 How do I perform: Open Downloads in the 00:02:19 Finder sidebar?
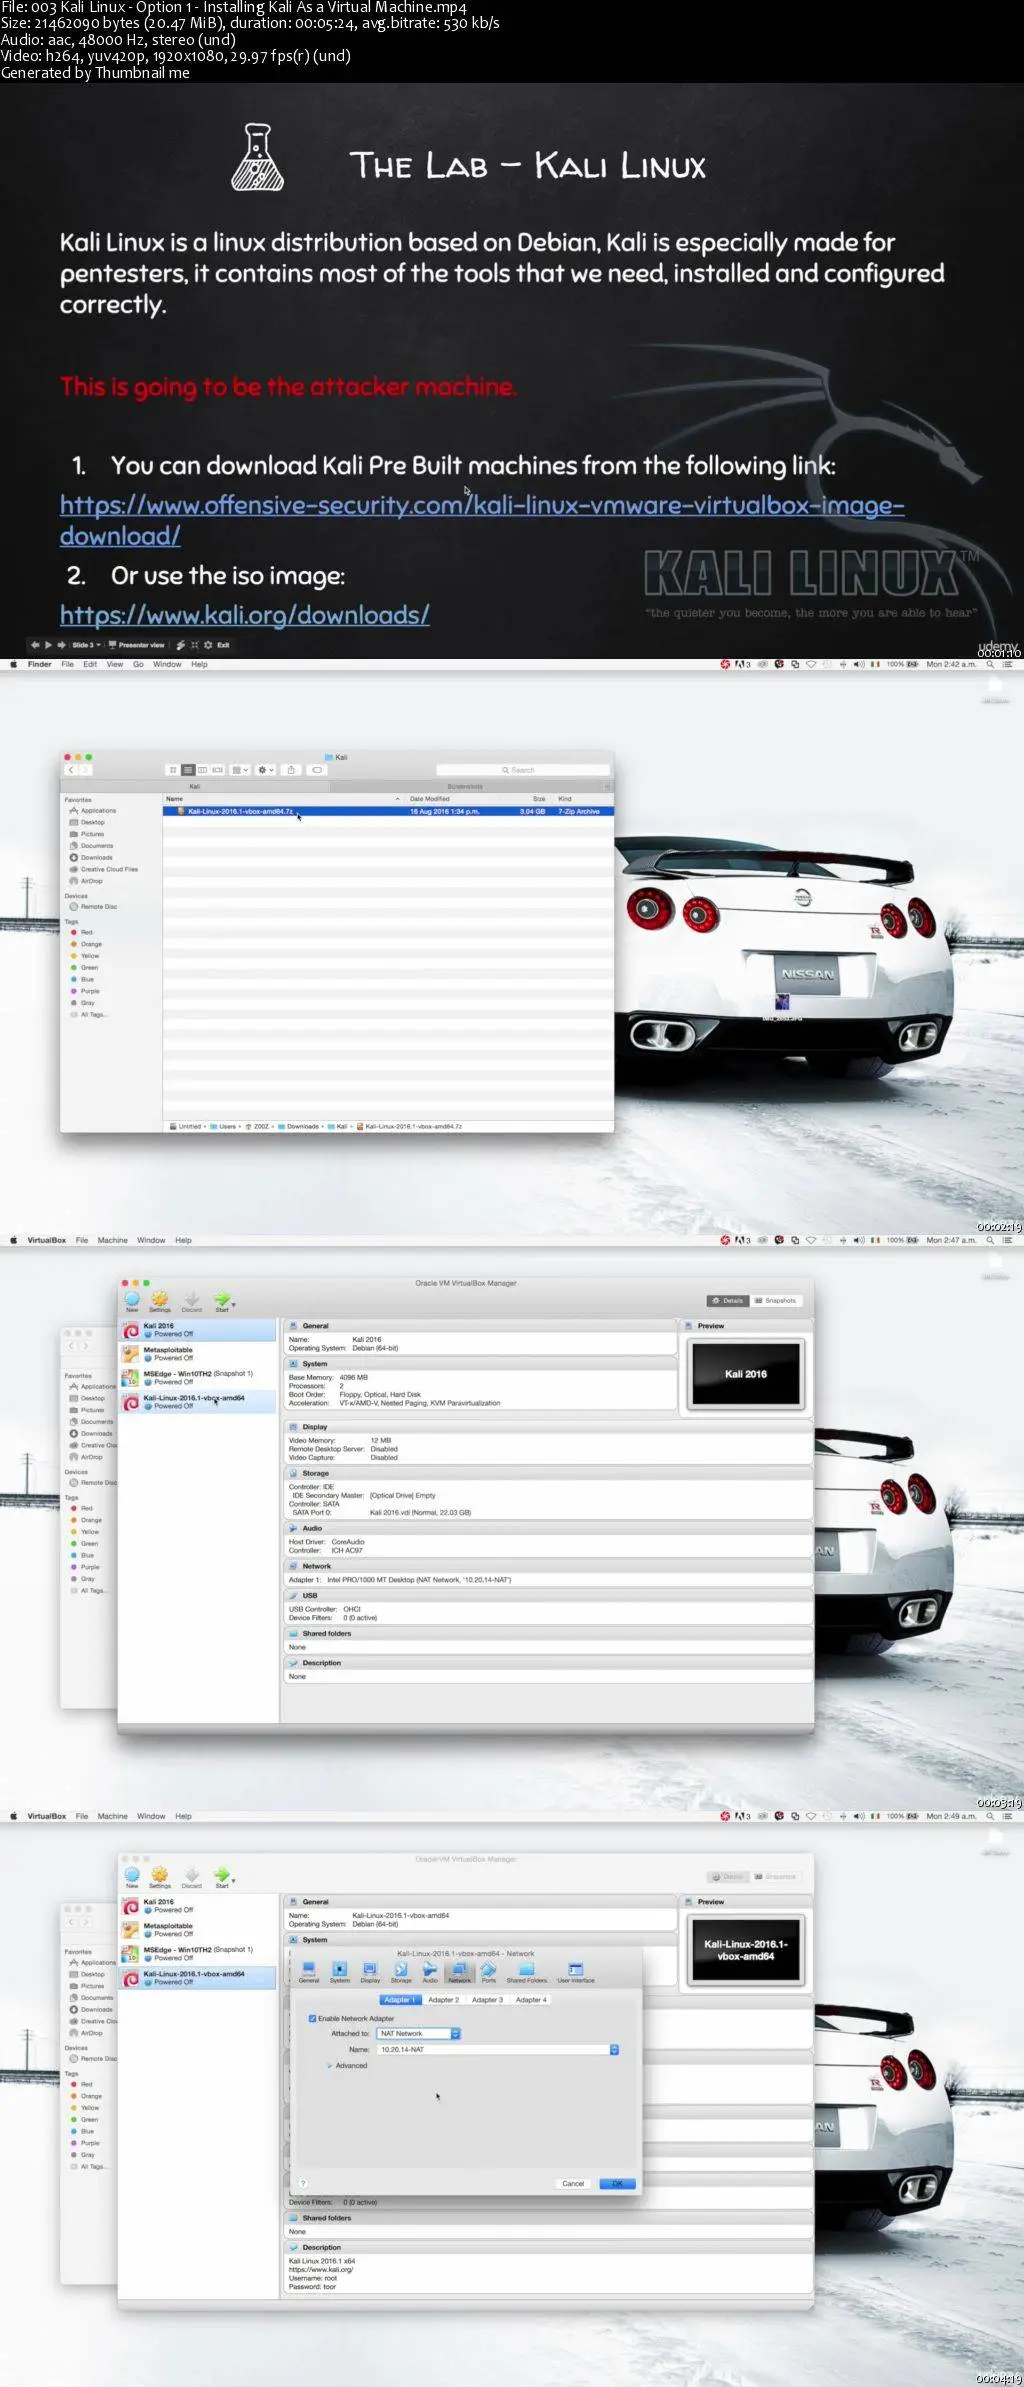coord(91,858)
